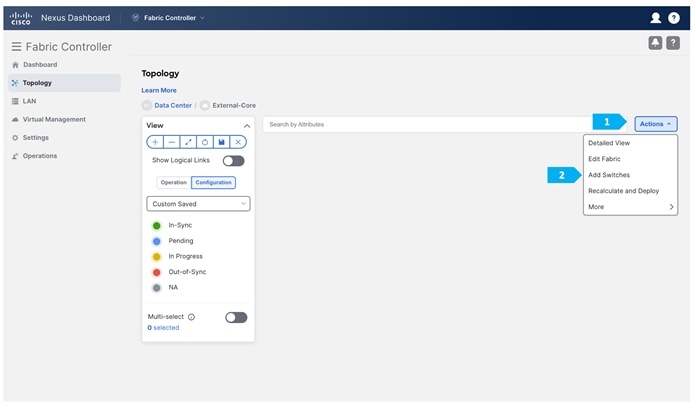Click the X icon in view toolbar

pyautogui.click(x=238, y=142)
